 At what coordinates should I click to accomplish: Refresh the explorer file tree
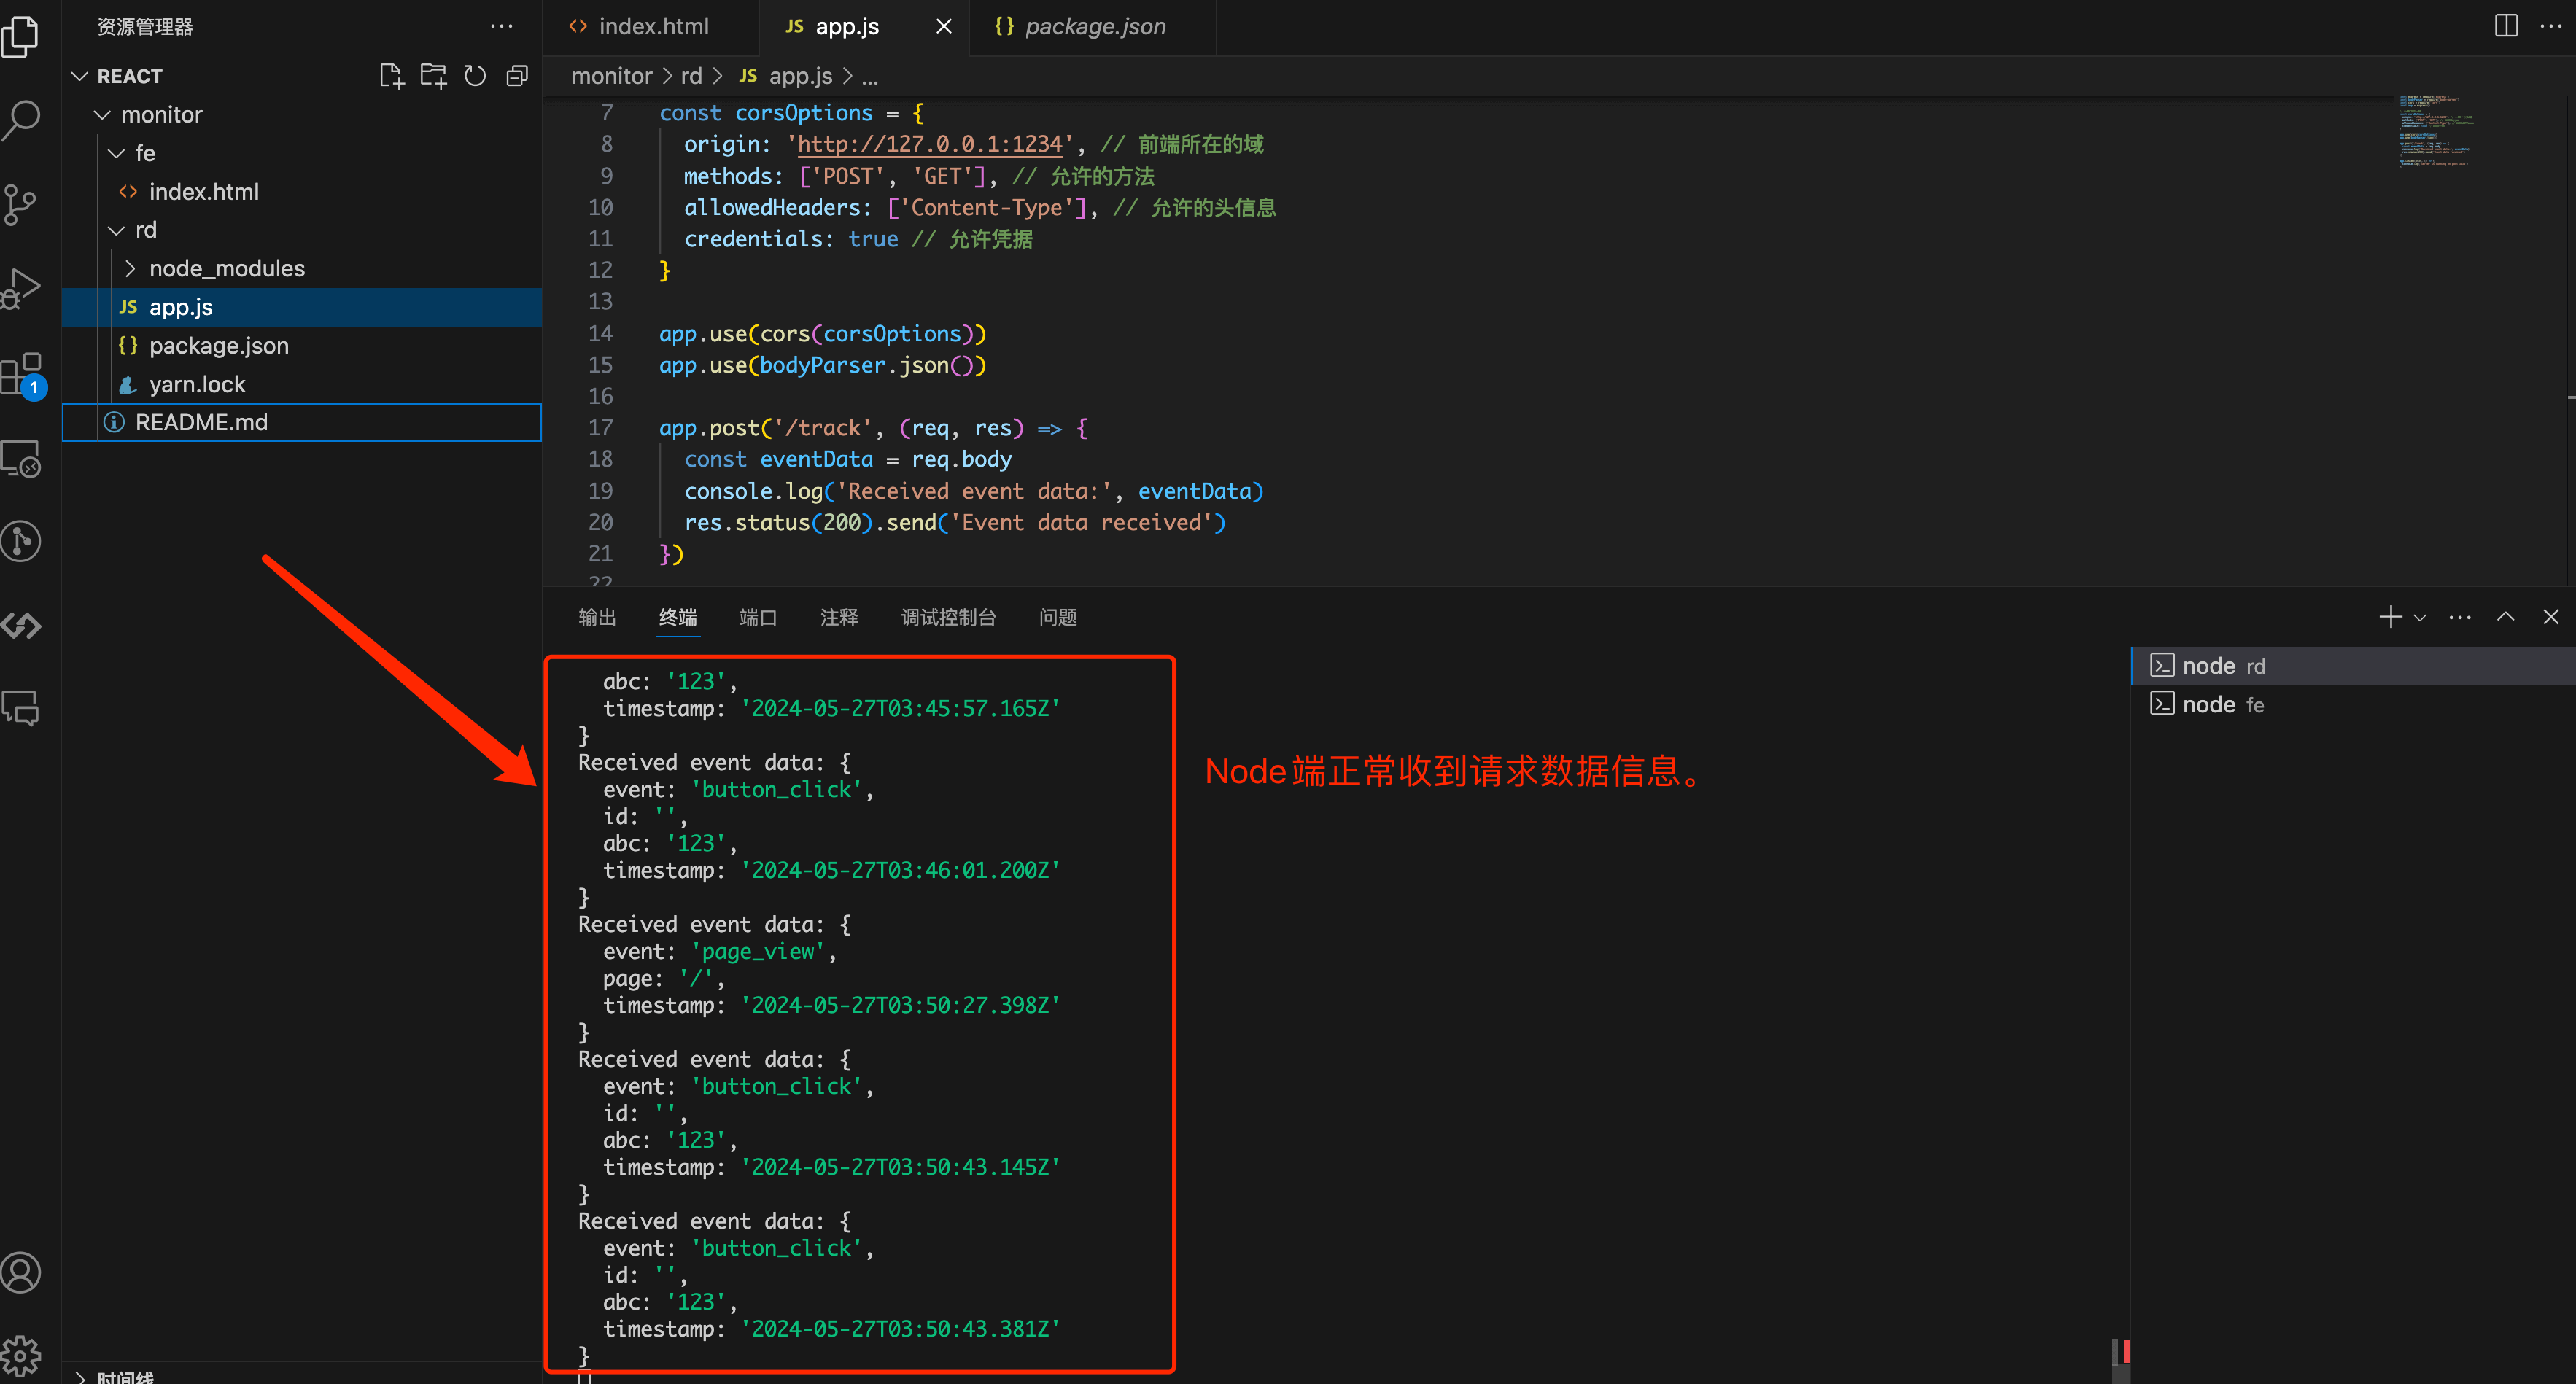pyautogui.click(x=475, y=76)
